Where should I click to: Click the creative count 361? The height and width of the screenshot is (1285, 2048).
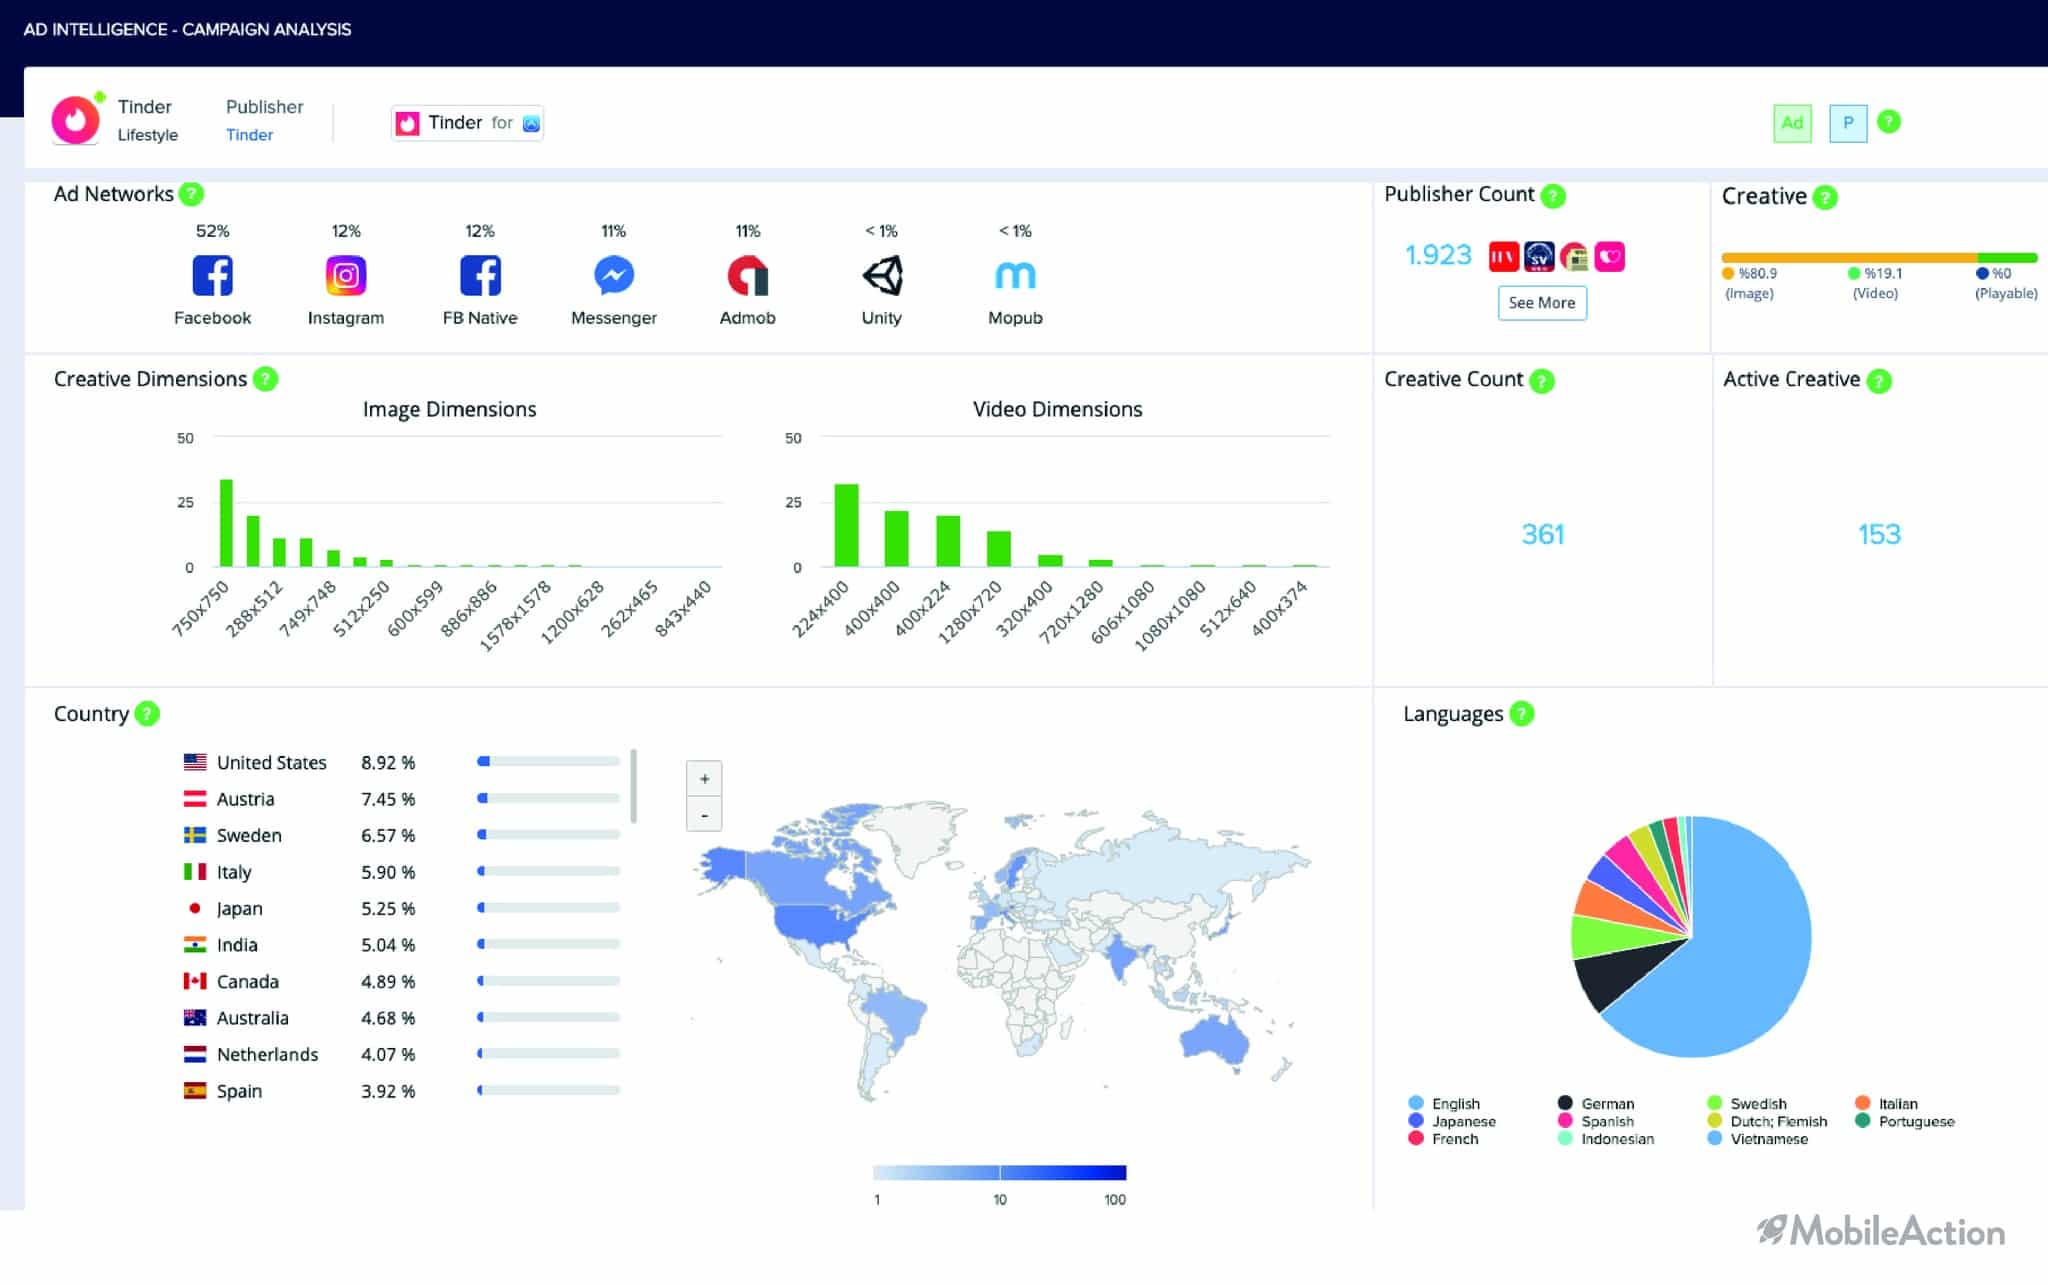[x=1542, y=534]
